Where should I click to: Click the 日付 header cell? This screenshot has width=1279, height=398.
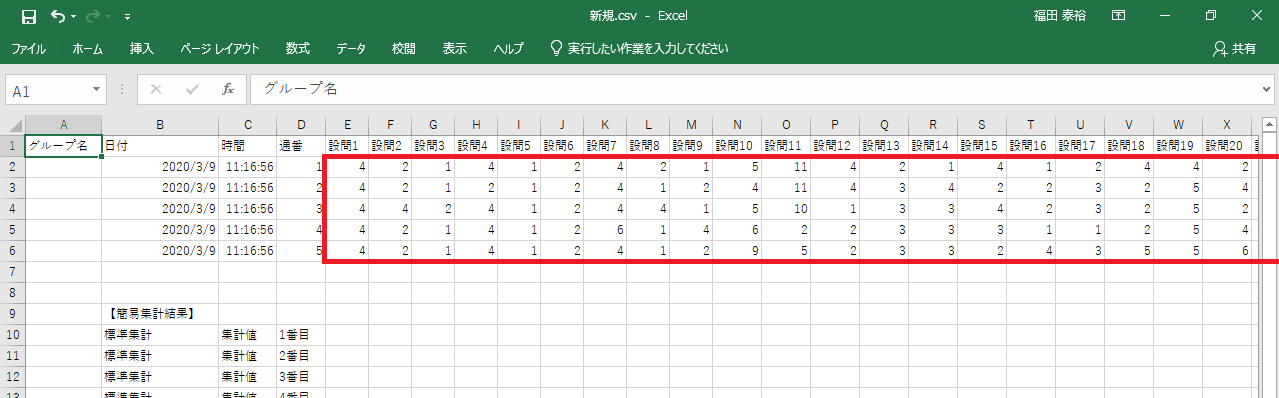click(160, 146)
